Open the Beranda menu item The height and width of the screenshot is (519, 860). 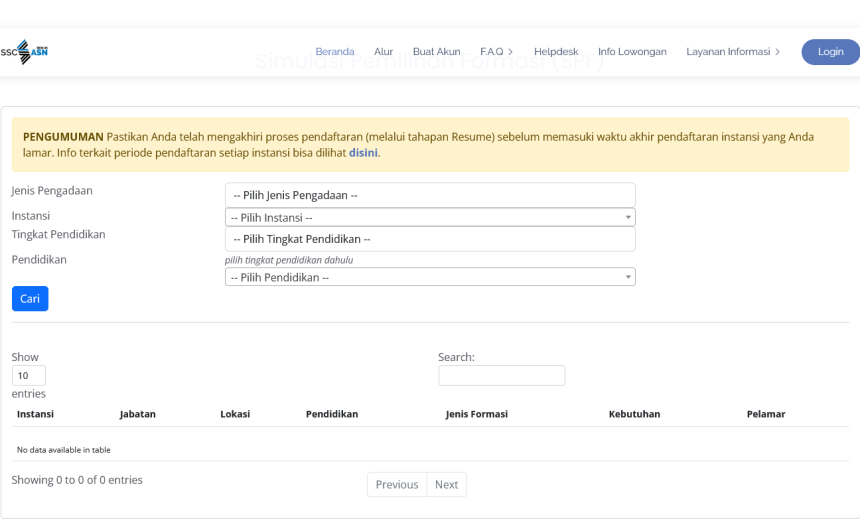(334, 52)
